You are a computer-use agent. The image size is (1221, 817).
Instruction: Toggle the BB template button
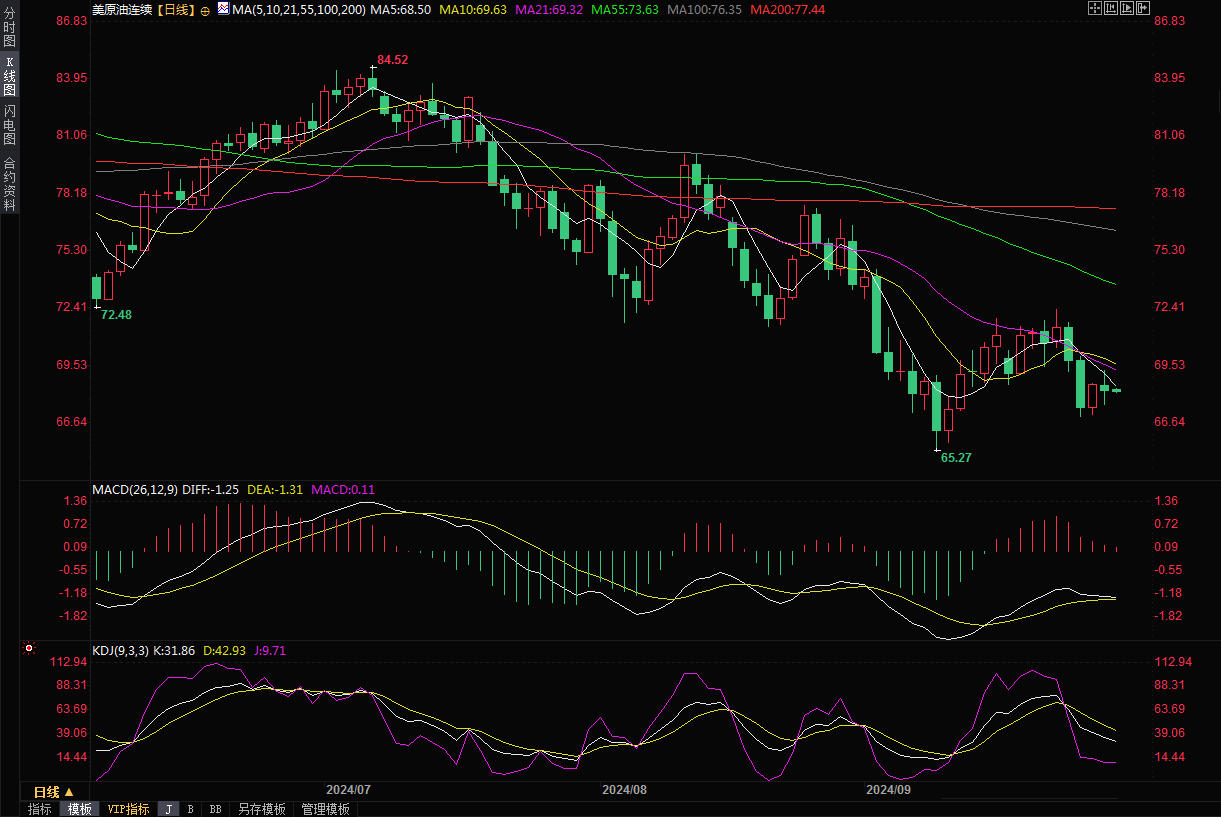(x=215, y=809)
